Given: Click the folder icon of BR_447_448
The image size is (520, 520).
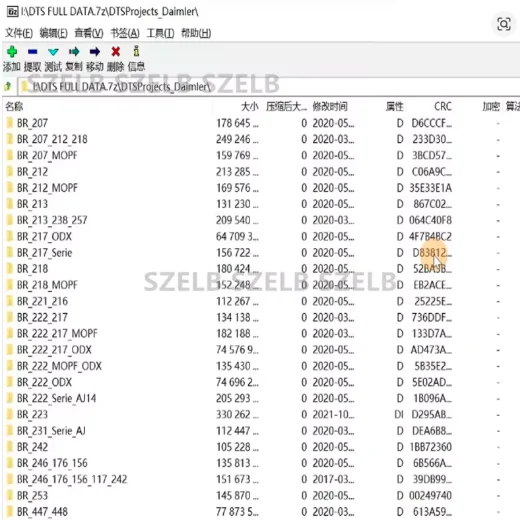Looking at the screenshot, I should point(10,511).
